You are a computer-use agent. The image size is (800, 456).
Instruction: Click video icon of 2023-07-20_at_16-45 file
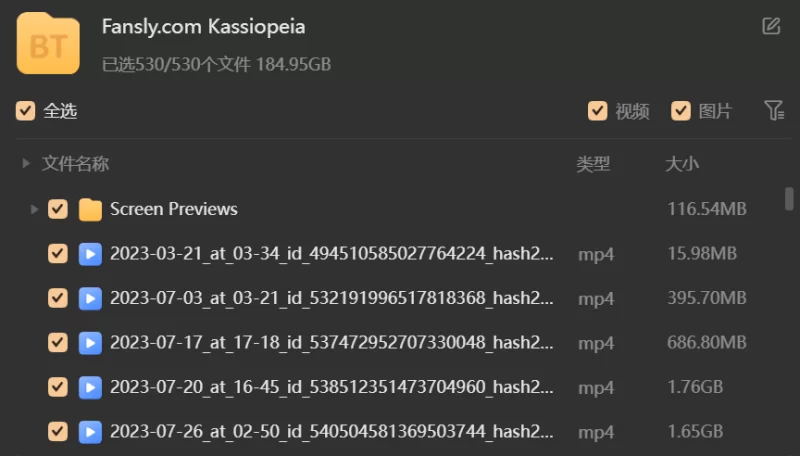pyautogui.click(x=90, y=387)
